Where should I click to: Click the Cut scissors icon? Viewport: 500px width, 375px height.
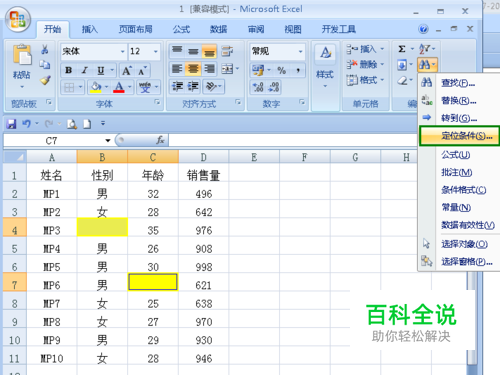pos(45,49)
